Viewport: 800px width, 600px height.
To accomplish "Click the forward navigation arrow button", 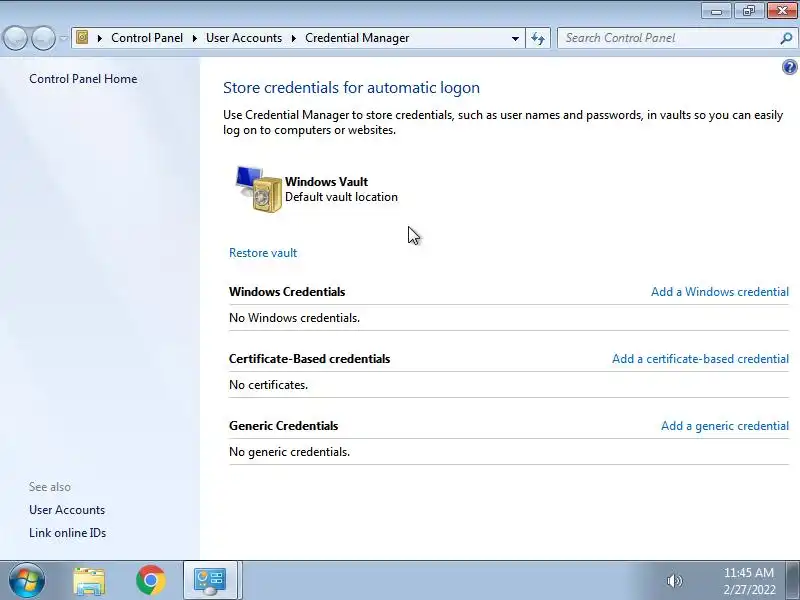I will pos(43,38).
